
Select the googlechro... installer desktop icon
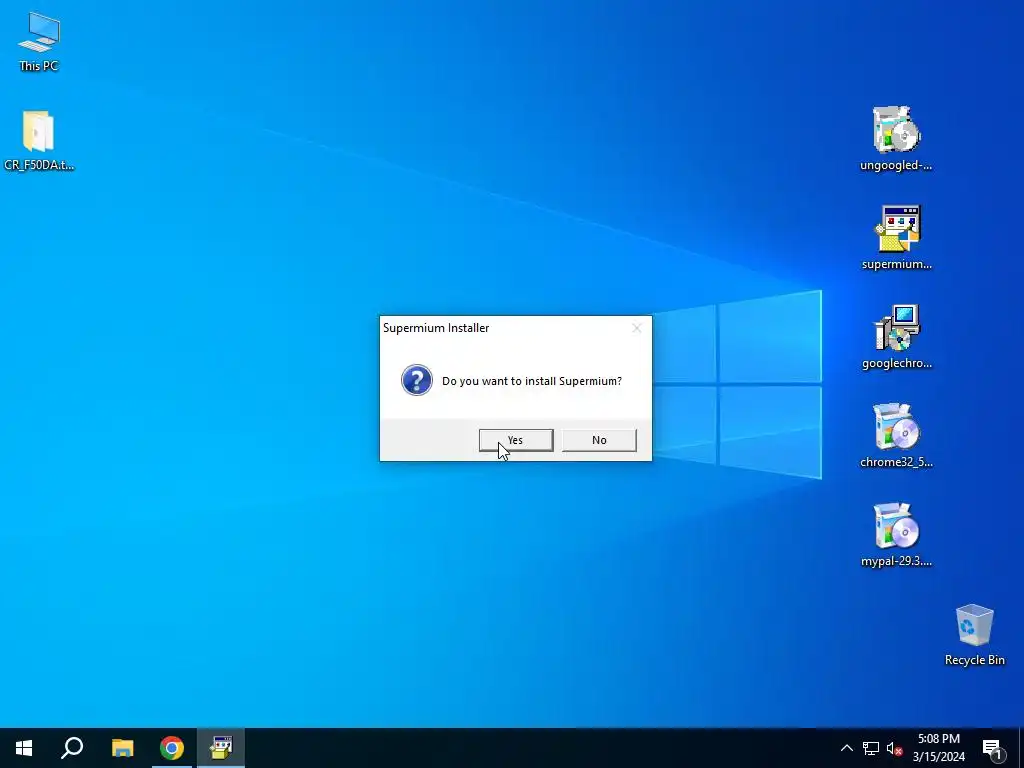coord(897,337)
